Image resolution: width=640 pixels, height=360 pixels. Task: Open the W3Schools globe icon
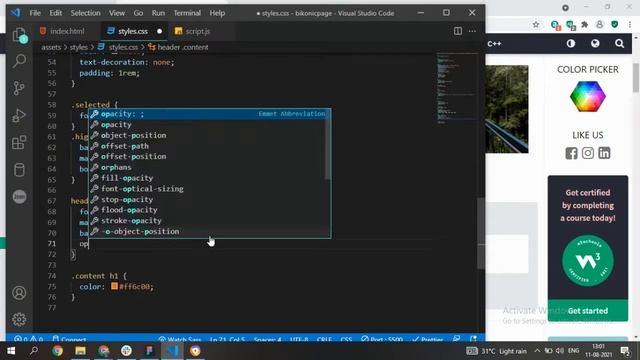[x=595, y=43]
